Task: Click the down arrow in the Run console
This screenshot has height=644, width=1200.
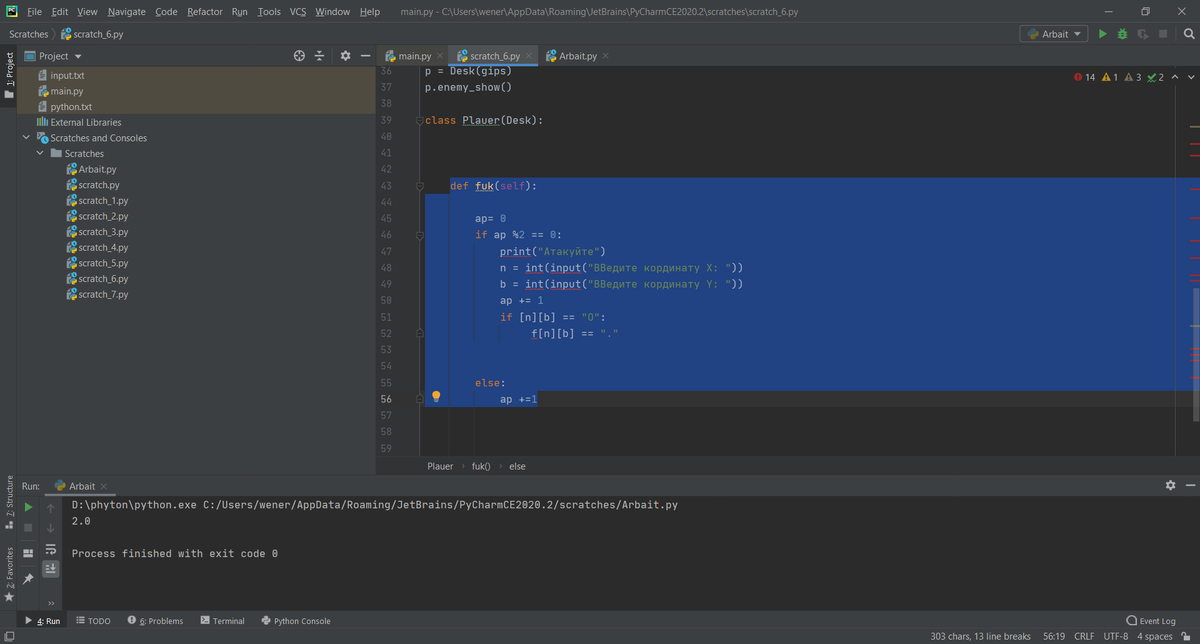Action: 51,528
